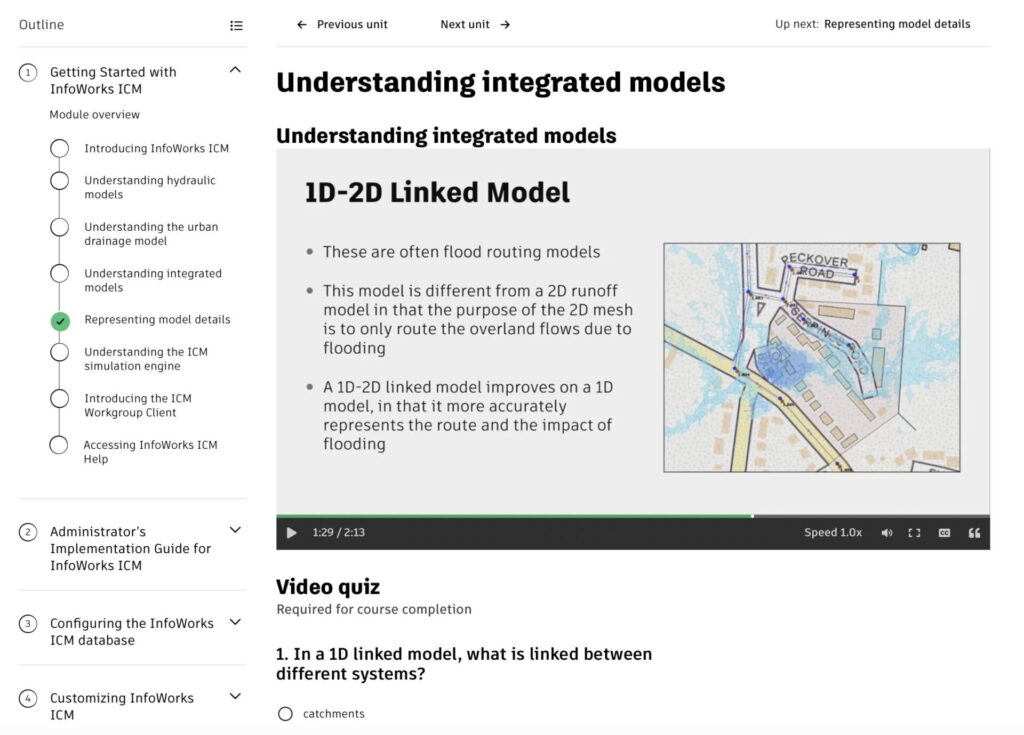Click the 'catchments' answer label text

pos(334,713)
